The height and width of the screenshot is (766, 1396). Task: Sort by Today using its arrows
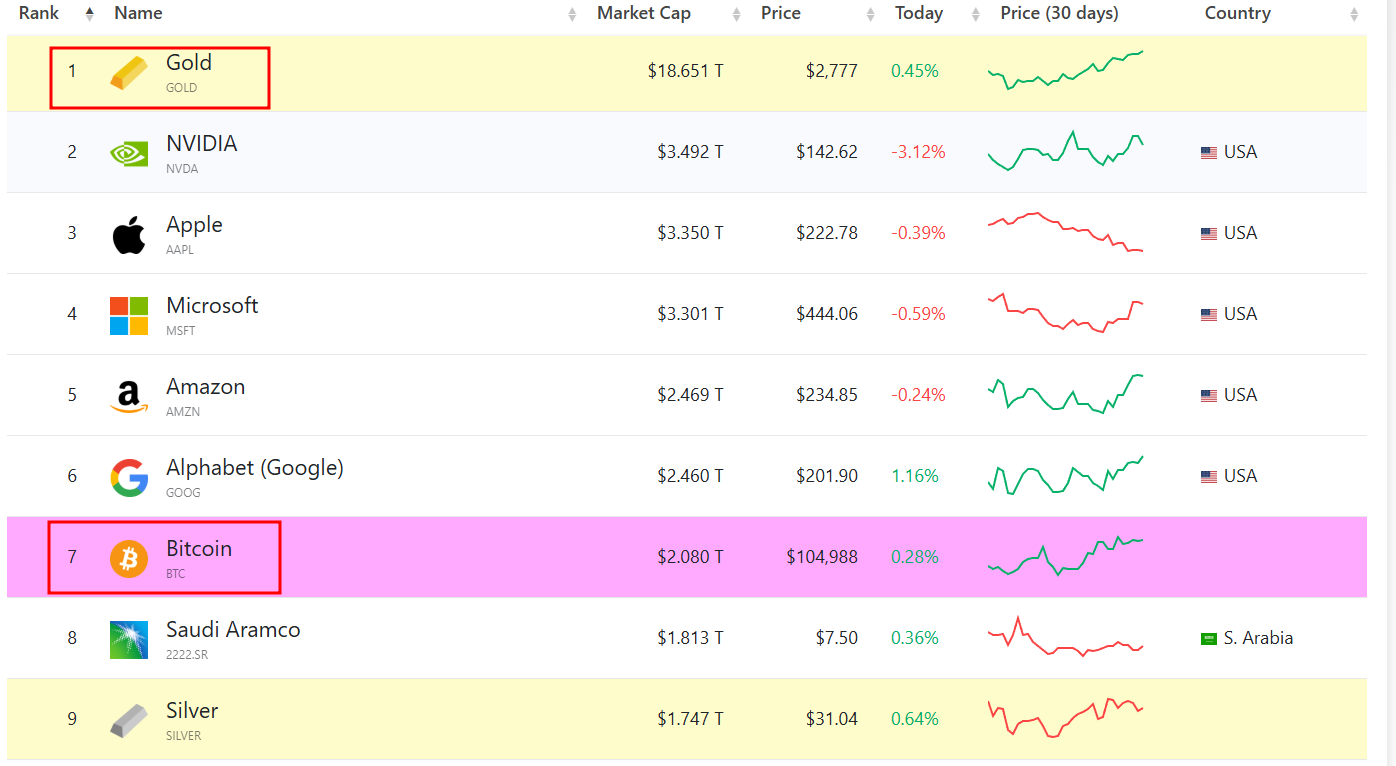976,14
